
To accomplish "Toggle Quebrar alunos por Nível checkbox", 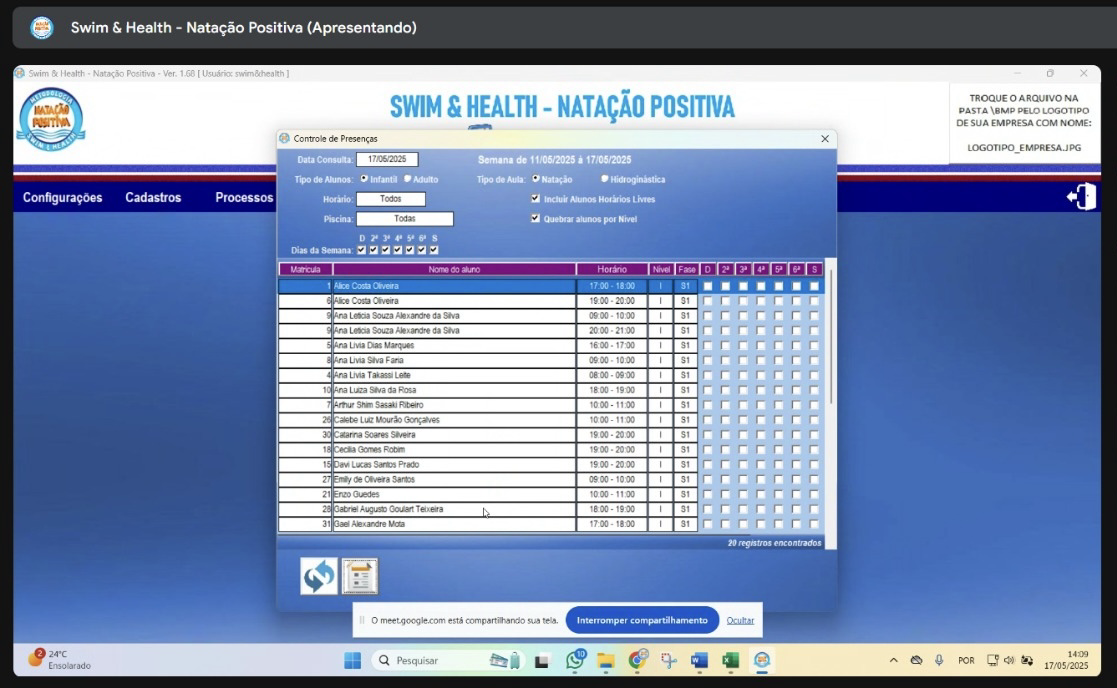I will pyautogui.click(x=535, y=219).
